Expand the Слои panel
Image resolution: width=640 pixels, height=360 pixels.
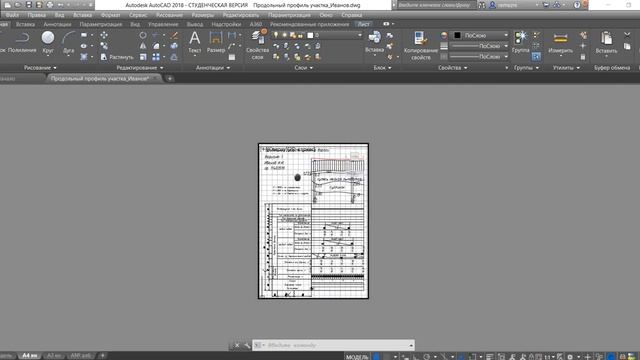click(x=303, y=68)
